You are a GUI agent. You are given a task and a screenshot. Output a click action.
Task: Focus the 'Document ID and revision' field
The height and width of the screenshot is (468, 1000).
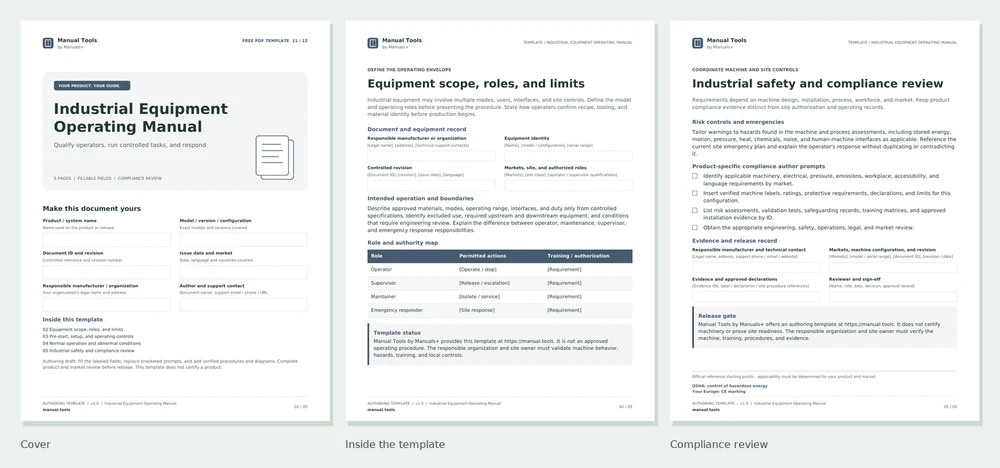click(107, 272)
